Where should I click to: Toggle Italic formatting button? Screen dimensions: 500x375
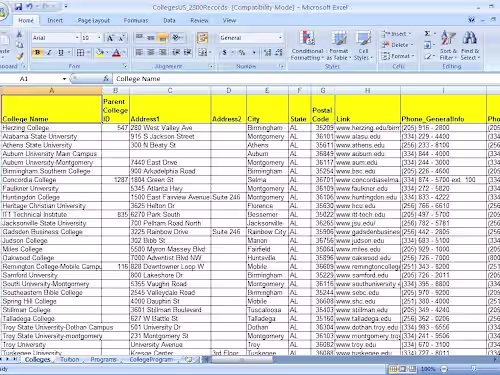click(x=49, y=52)
